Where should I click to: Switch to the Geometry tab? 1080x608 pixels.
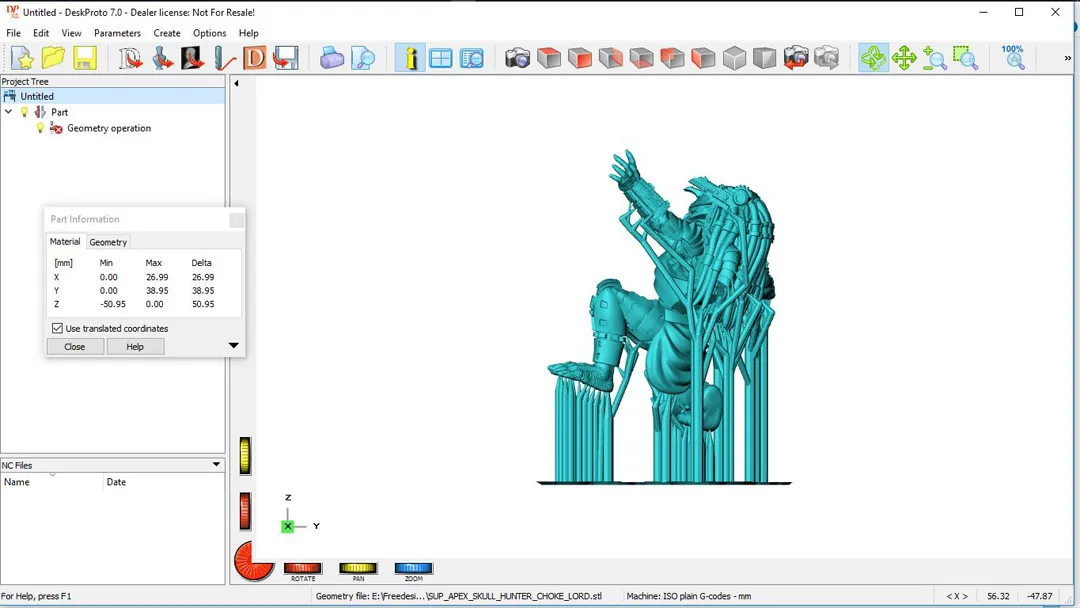[x=108, y=242]
